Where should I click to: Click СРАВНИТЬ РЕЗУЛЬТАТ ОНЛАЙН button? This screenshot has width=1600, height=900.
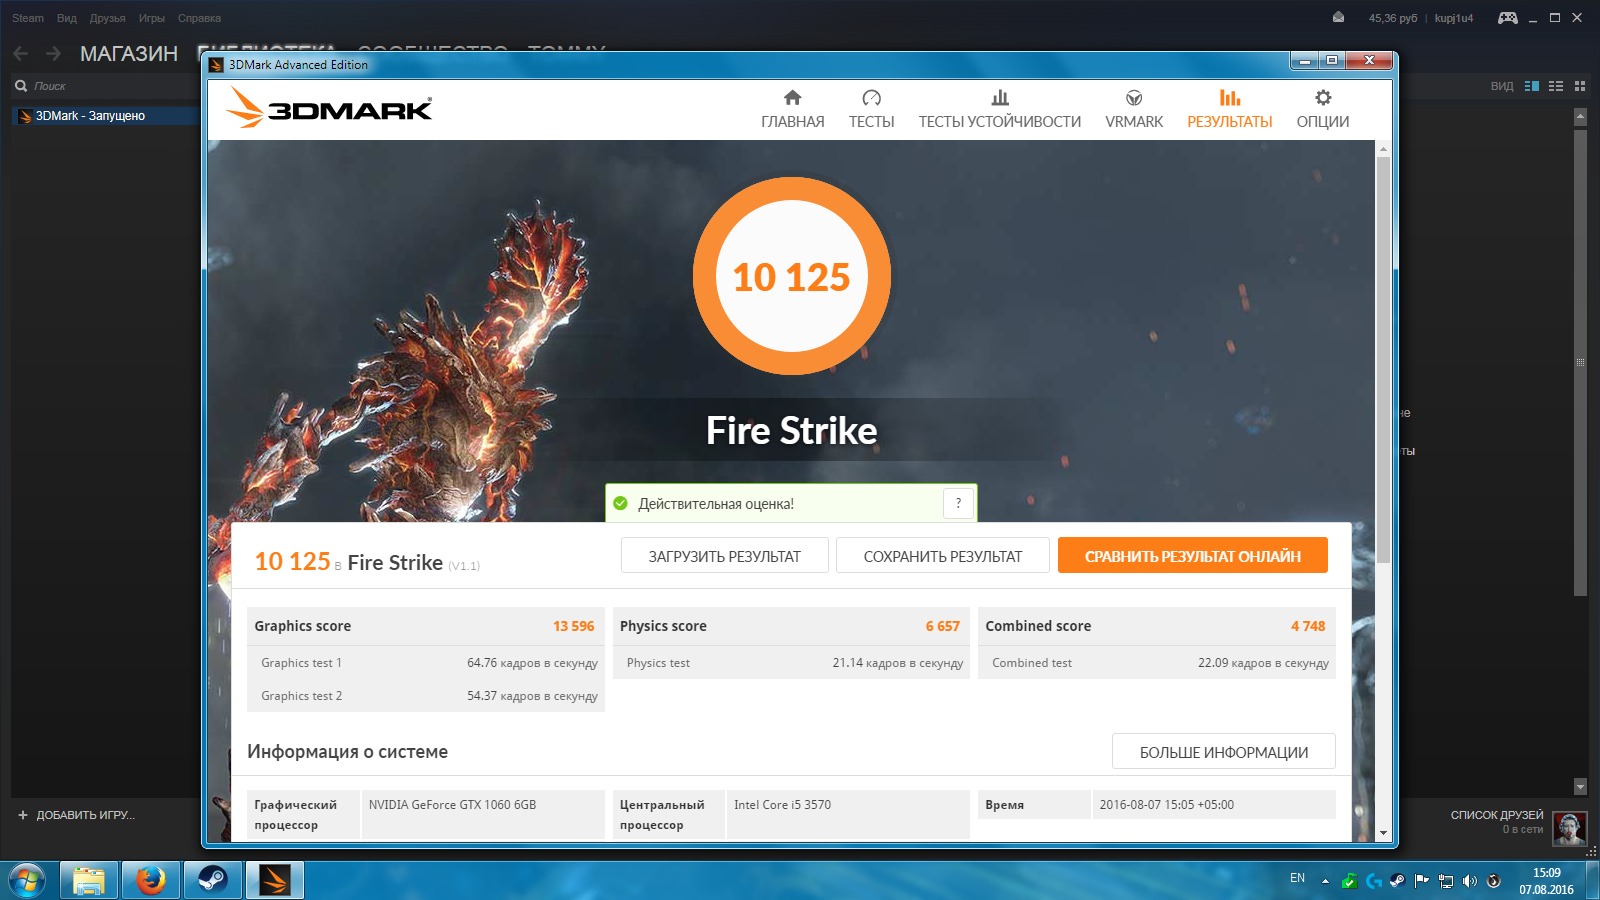[x=1193, y=556]
